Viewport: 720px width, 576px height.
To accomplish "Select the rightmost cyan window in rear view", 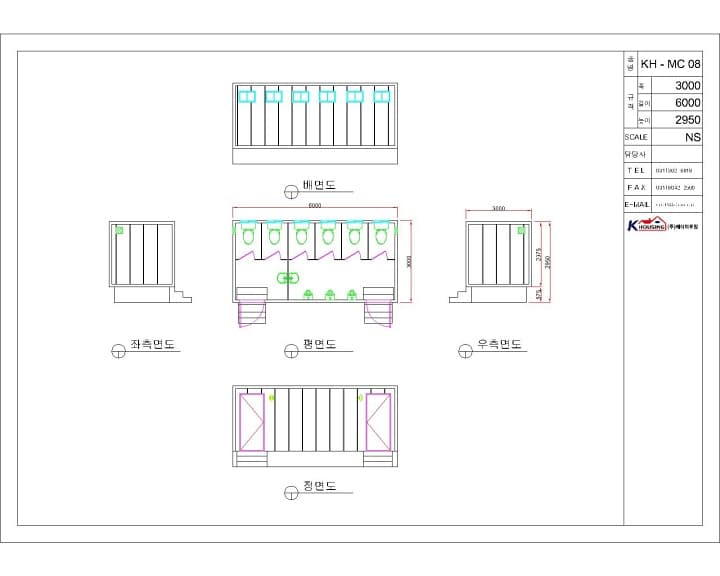I will click(382, 96).
